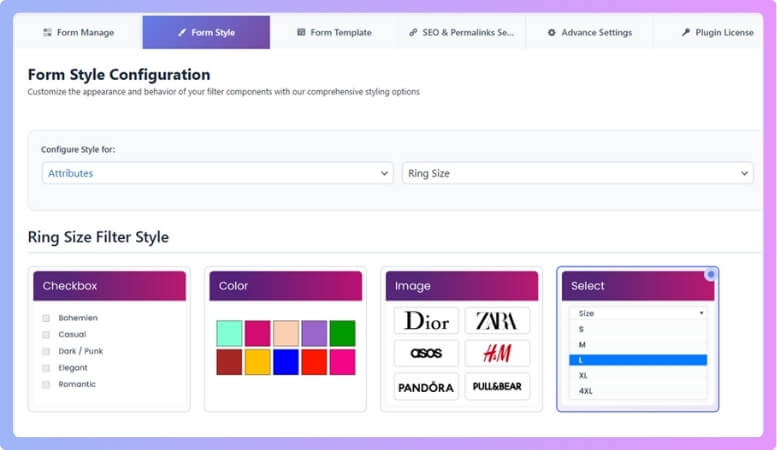Pick the purple color swatch

pos(314,333)
